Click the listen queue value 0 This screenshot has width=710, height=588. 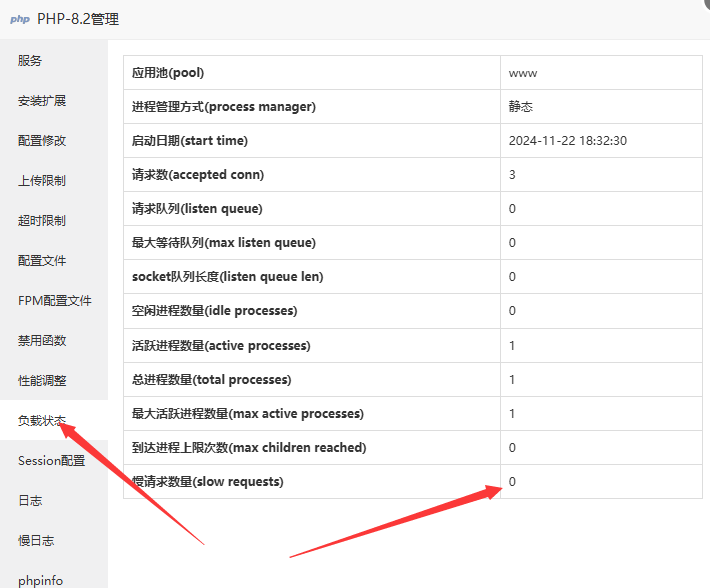[512, 209]
